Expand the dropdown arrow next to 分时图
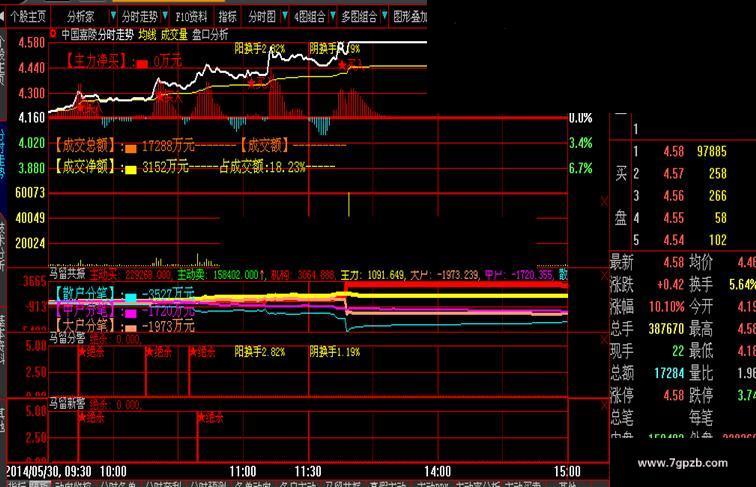The height and width of the screenshot is (487, 756). tap(284, 16)
